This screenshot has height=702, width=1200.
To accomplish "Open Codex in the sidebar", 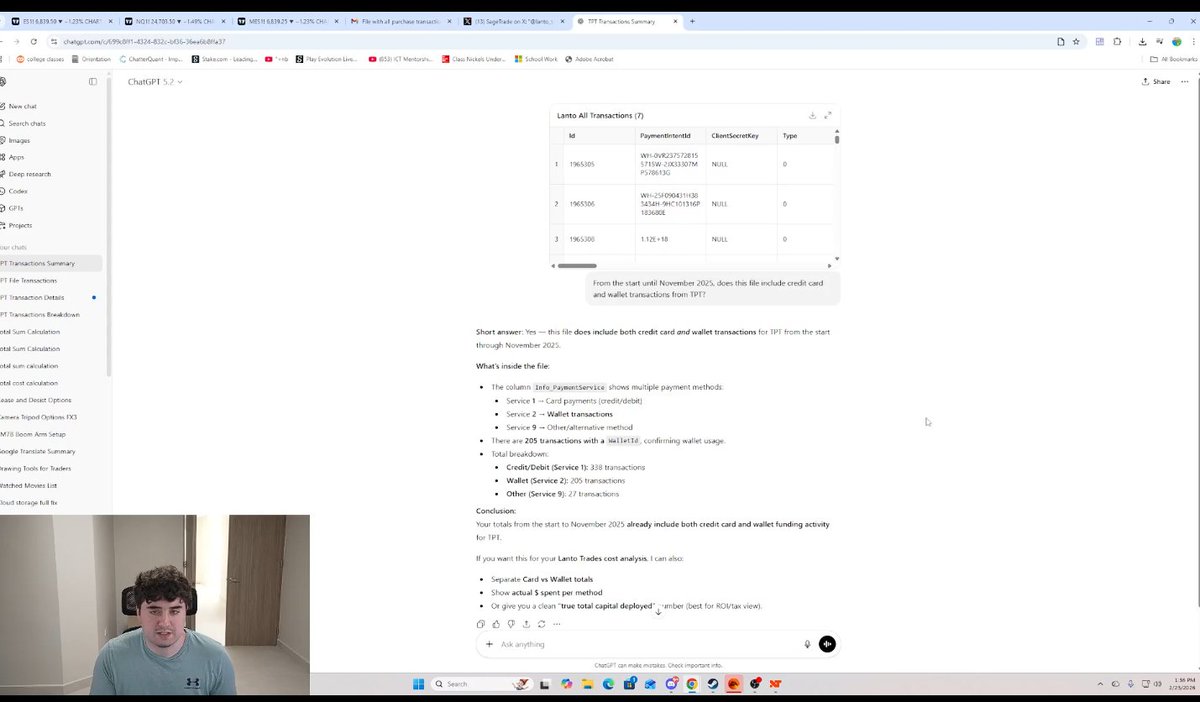I will (x=16, y=191).
